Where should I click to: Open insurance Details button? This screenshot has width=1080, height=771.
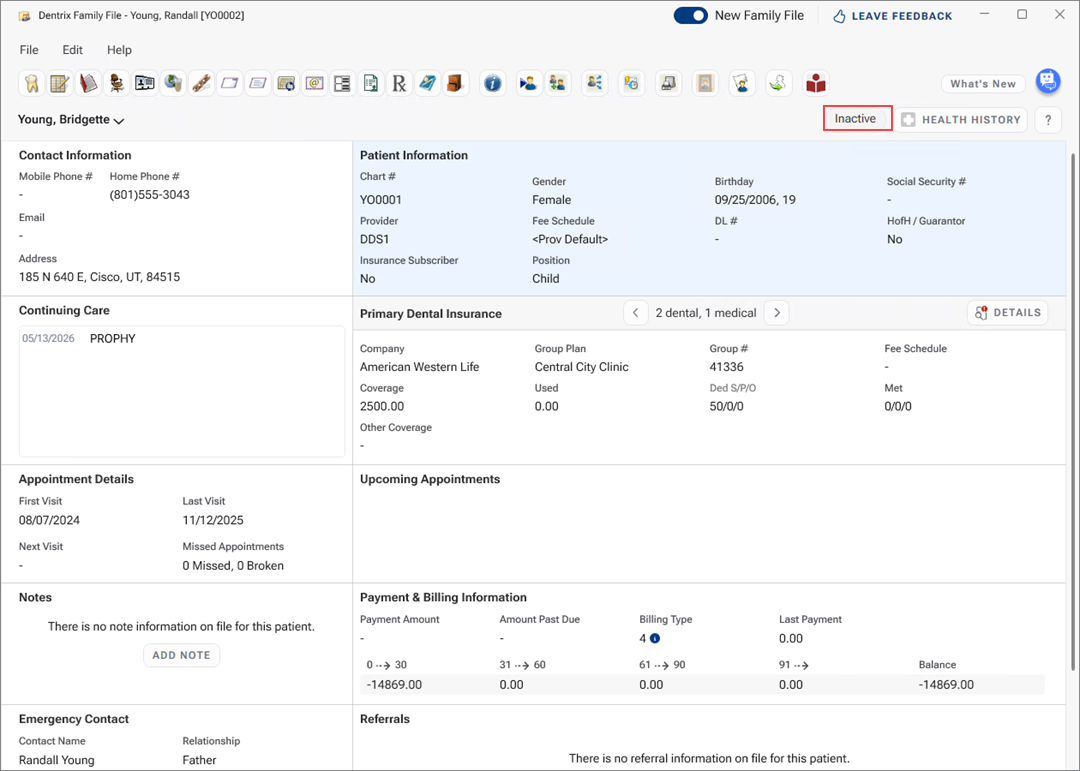pyautogui.click(x=1007, y=313)
